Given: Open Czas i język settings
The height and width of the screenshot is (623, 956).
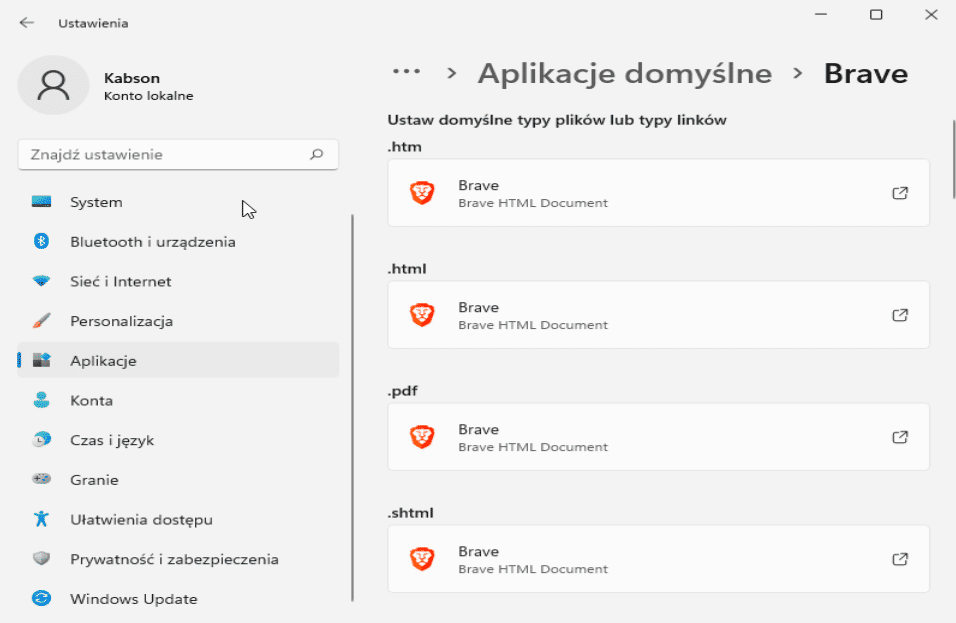Looking at the screenshot, I should coord(178,440).
